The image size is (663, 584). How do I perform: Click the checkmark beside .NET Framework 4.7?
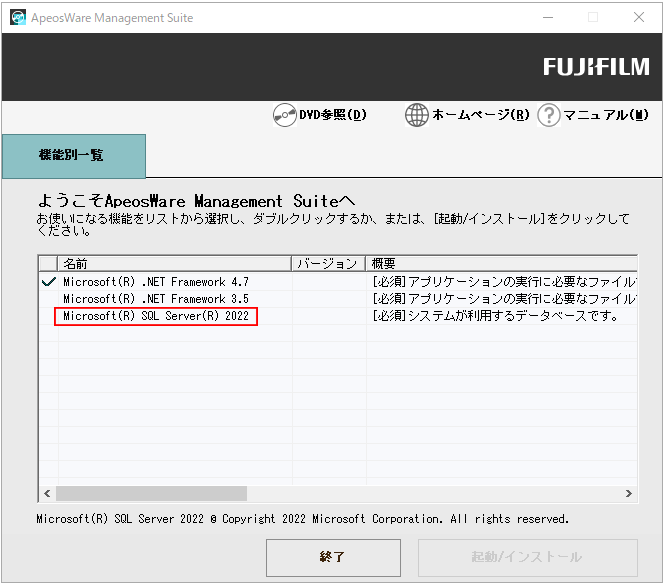point(48,282)
